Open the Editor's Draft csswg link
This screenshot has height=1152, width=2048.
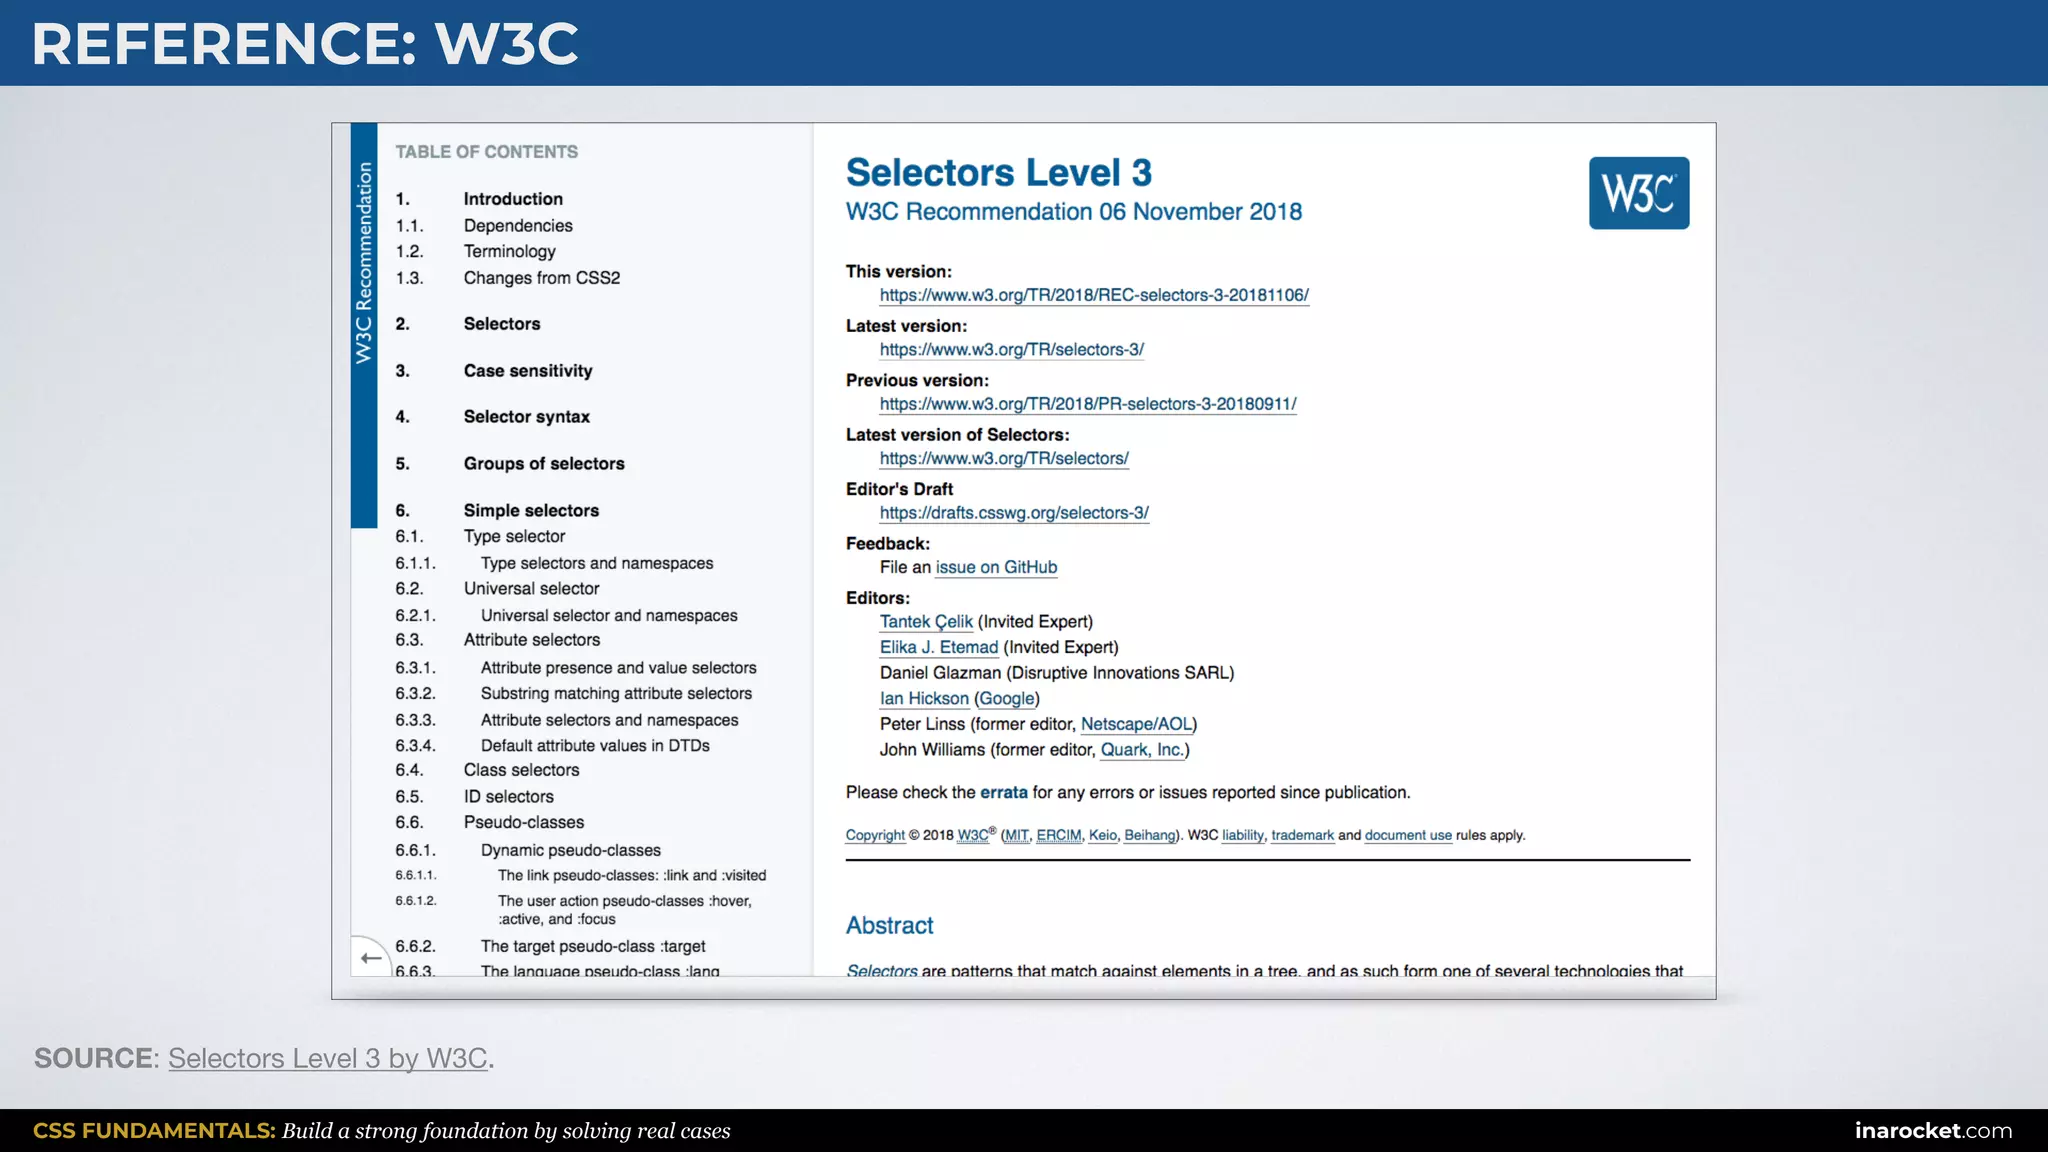pyautogui.click(x=1014, y=513)
